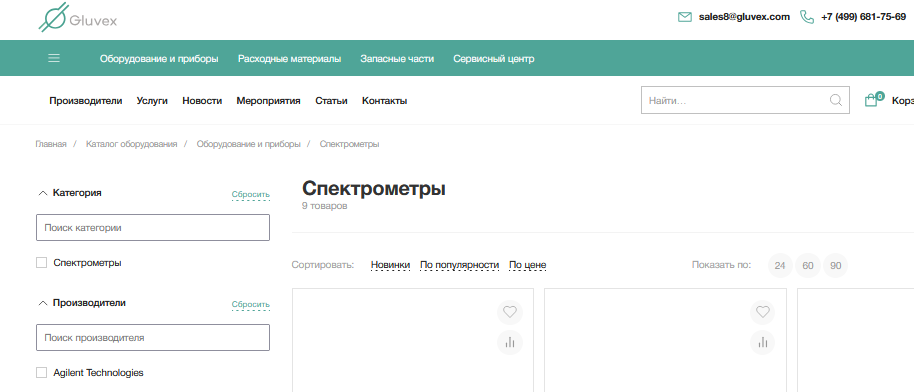Open Каталог оборудования breadcrumb
Viewport: 914px width, 392px height.
pyautogui.click(x=132, y=144)
